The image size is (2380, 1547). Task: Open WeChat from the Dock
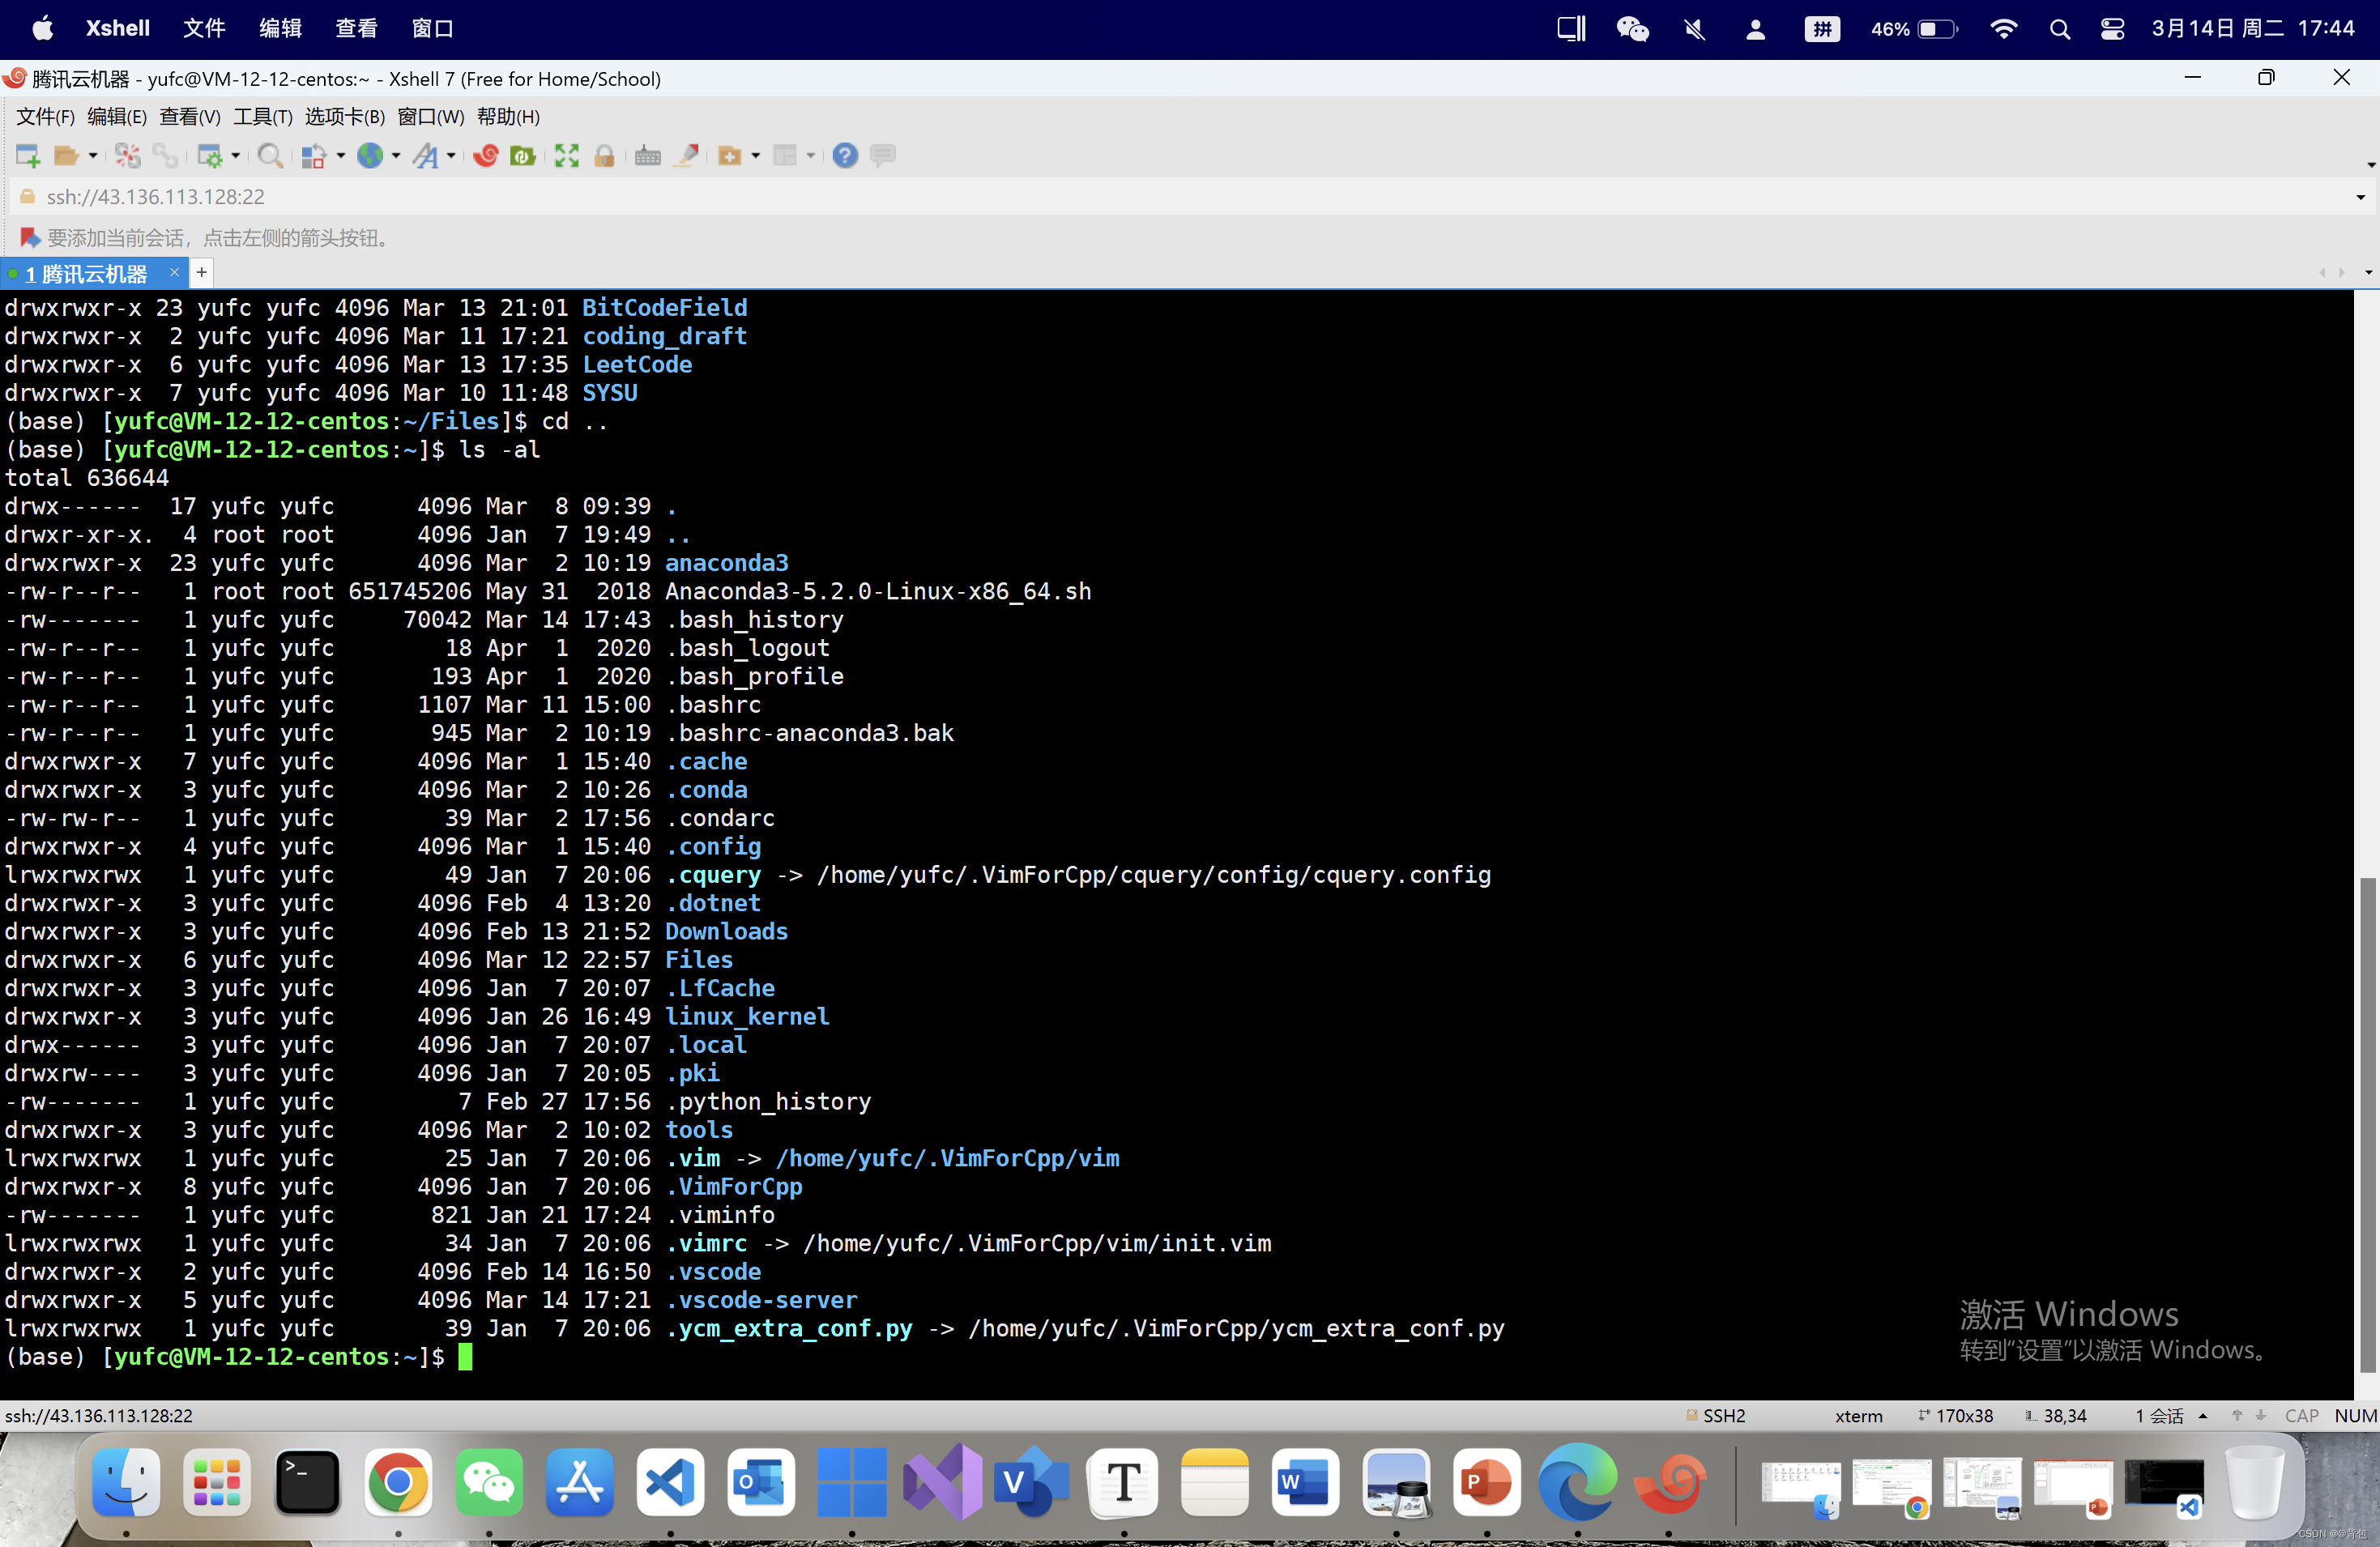pyautogui.click(x=488, y=1481)
